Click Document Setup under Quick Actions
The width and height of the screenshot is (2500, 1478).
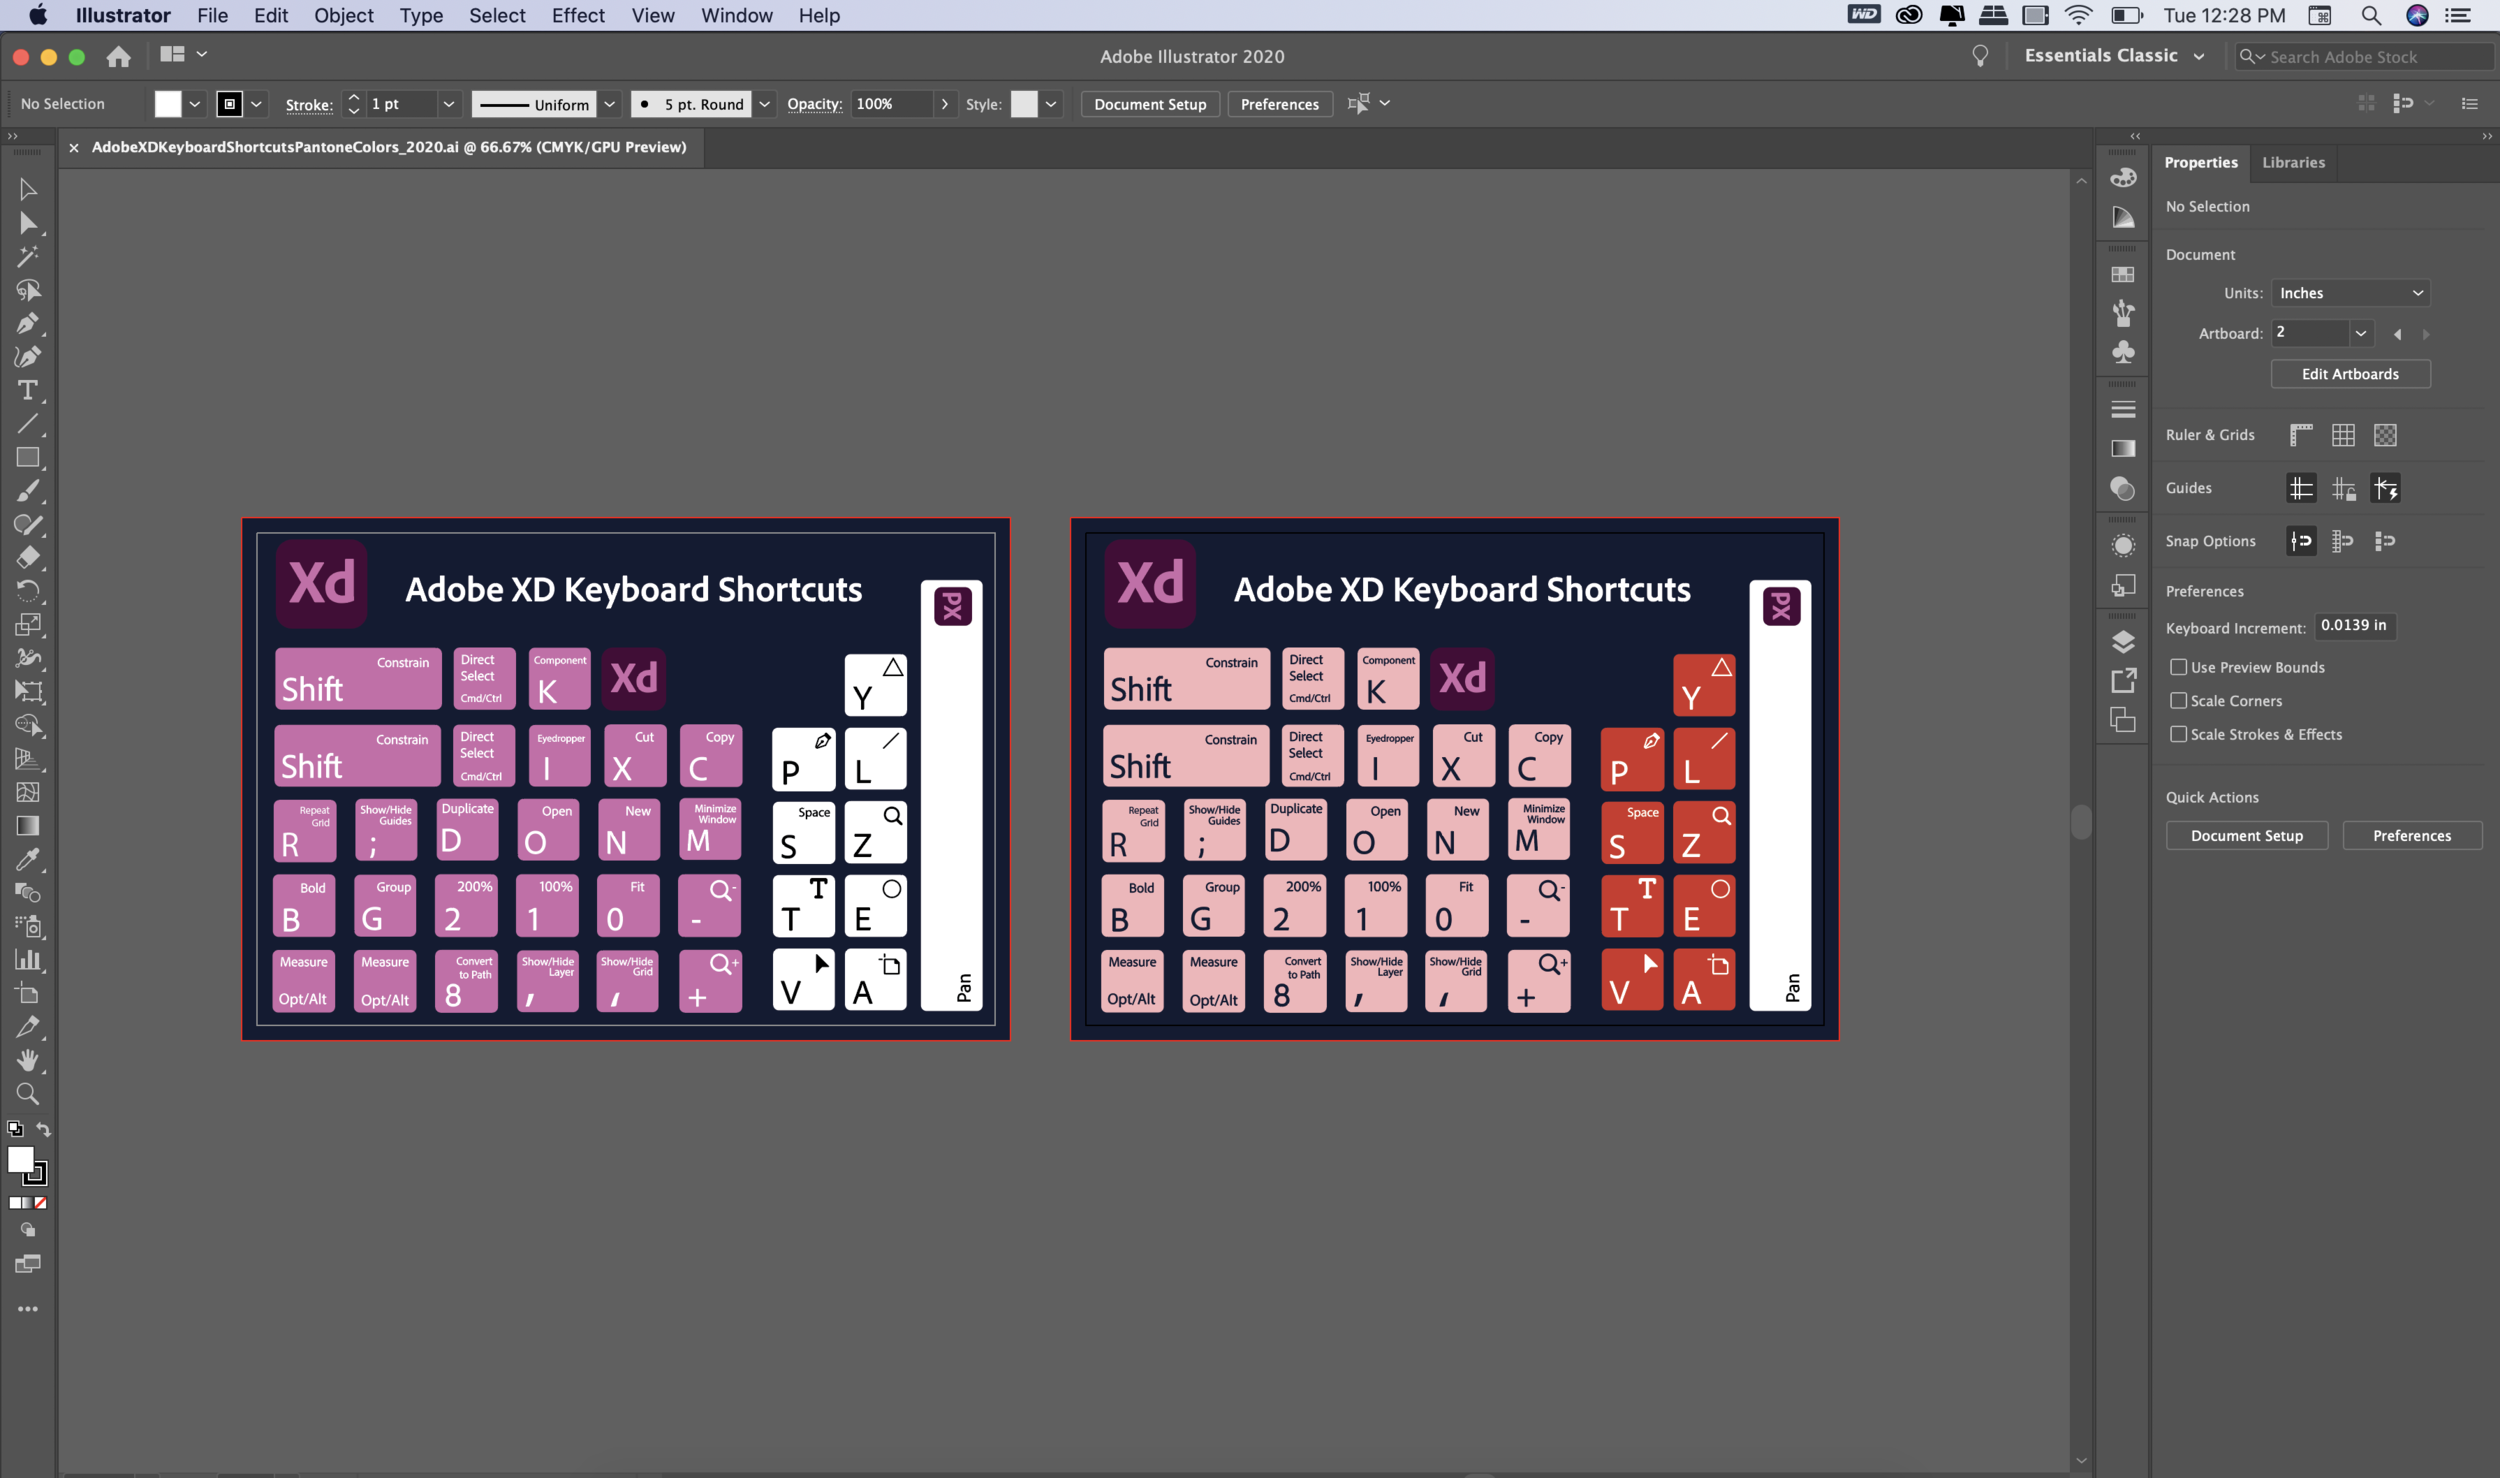click(x=2246, y=836)
